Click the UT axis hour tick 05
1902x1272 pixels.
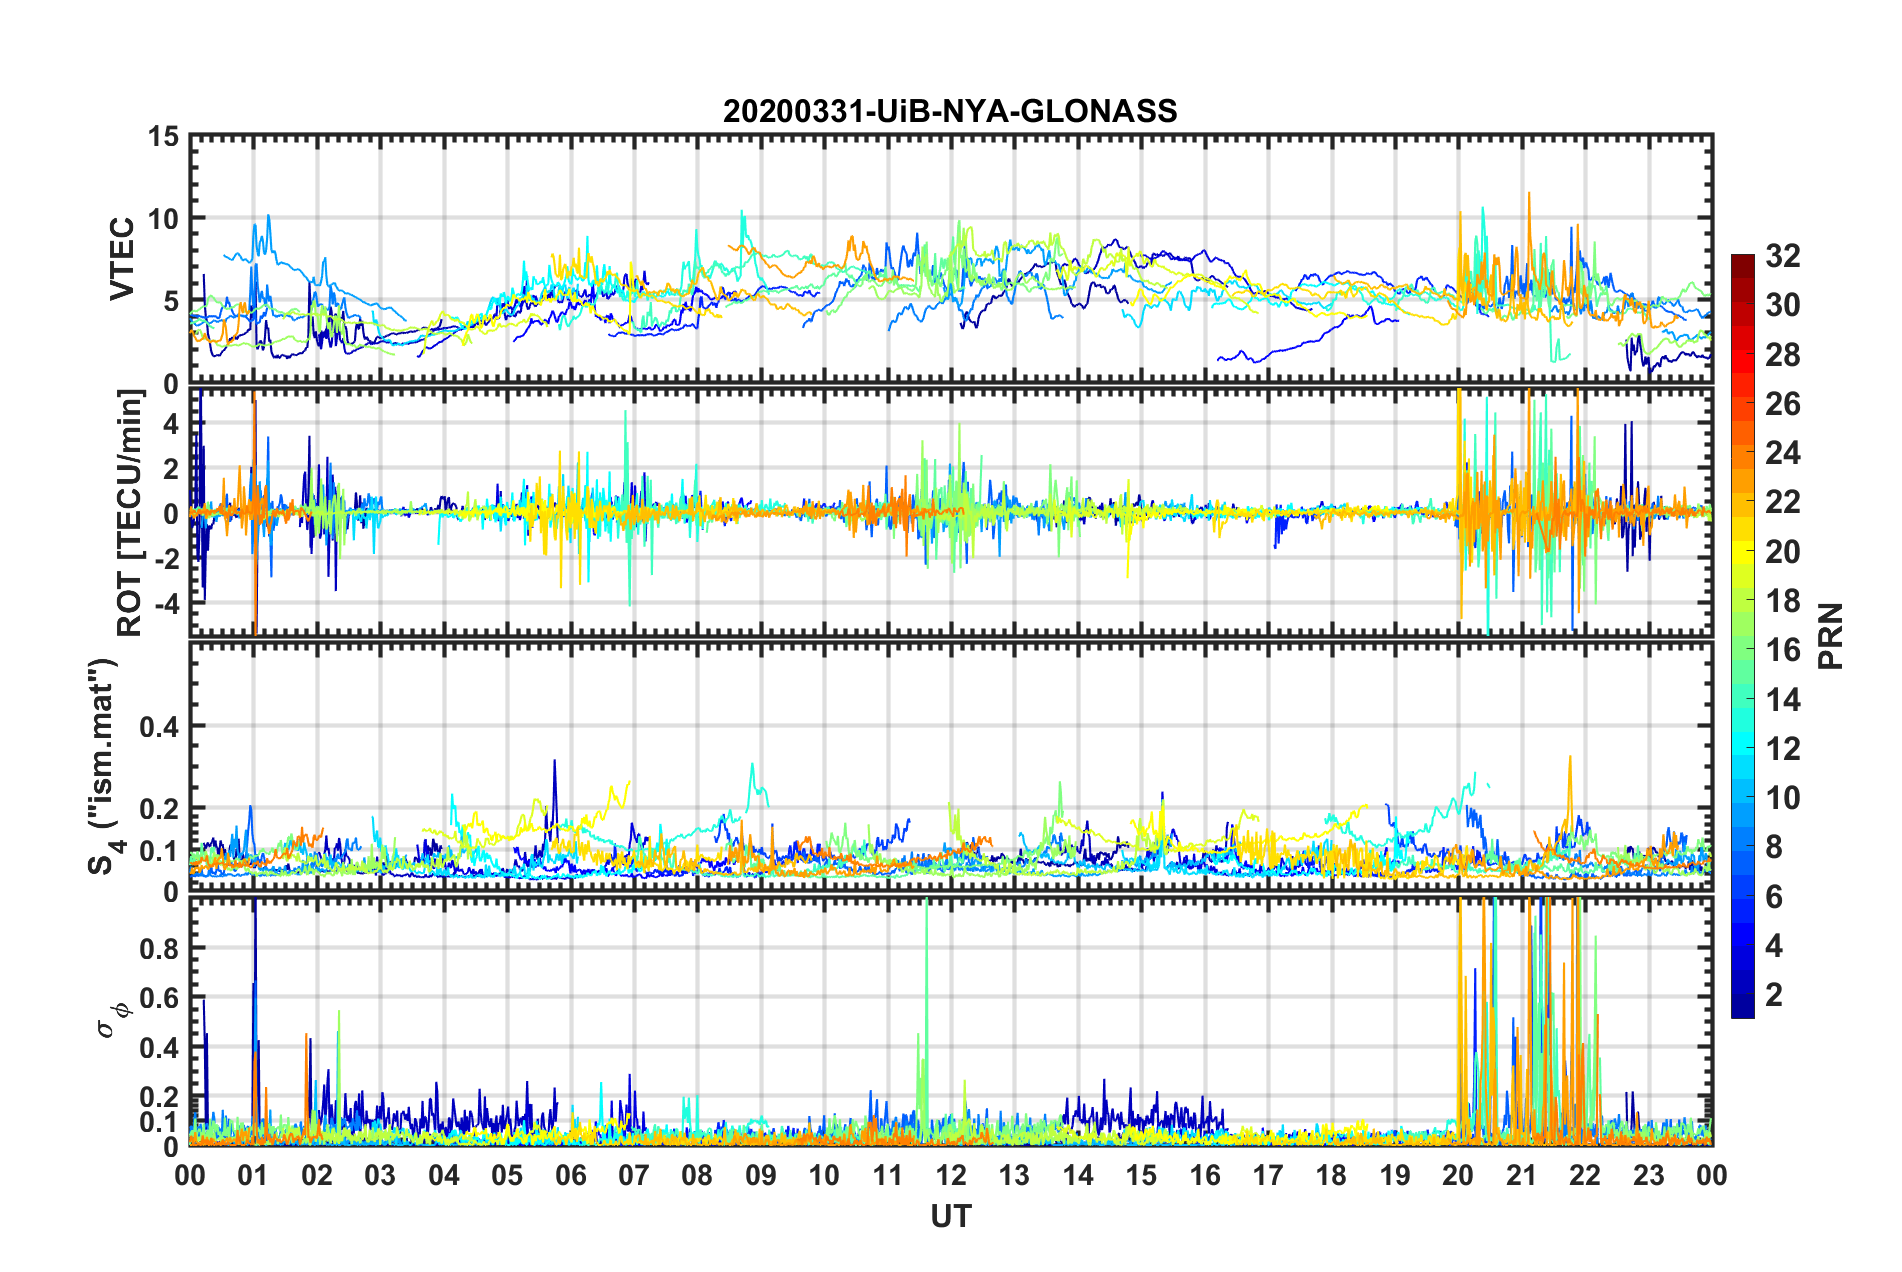[x=507, y=1176]
